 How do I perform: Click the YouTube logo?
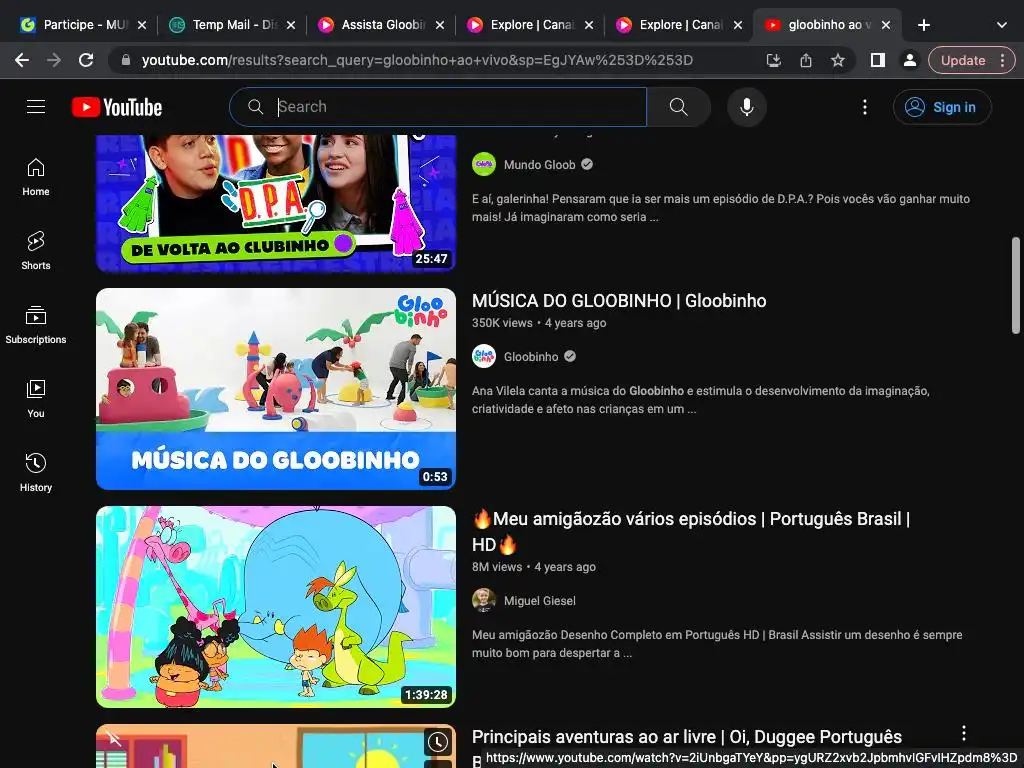117,107
